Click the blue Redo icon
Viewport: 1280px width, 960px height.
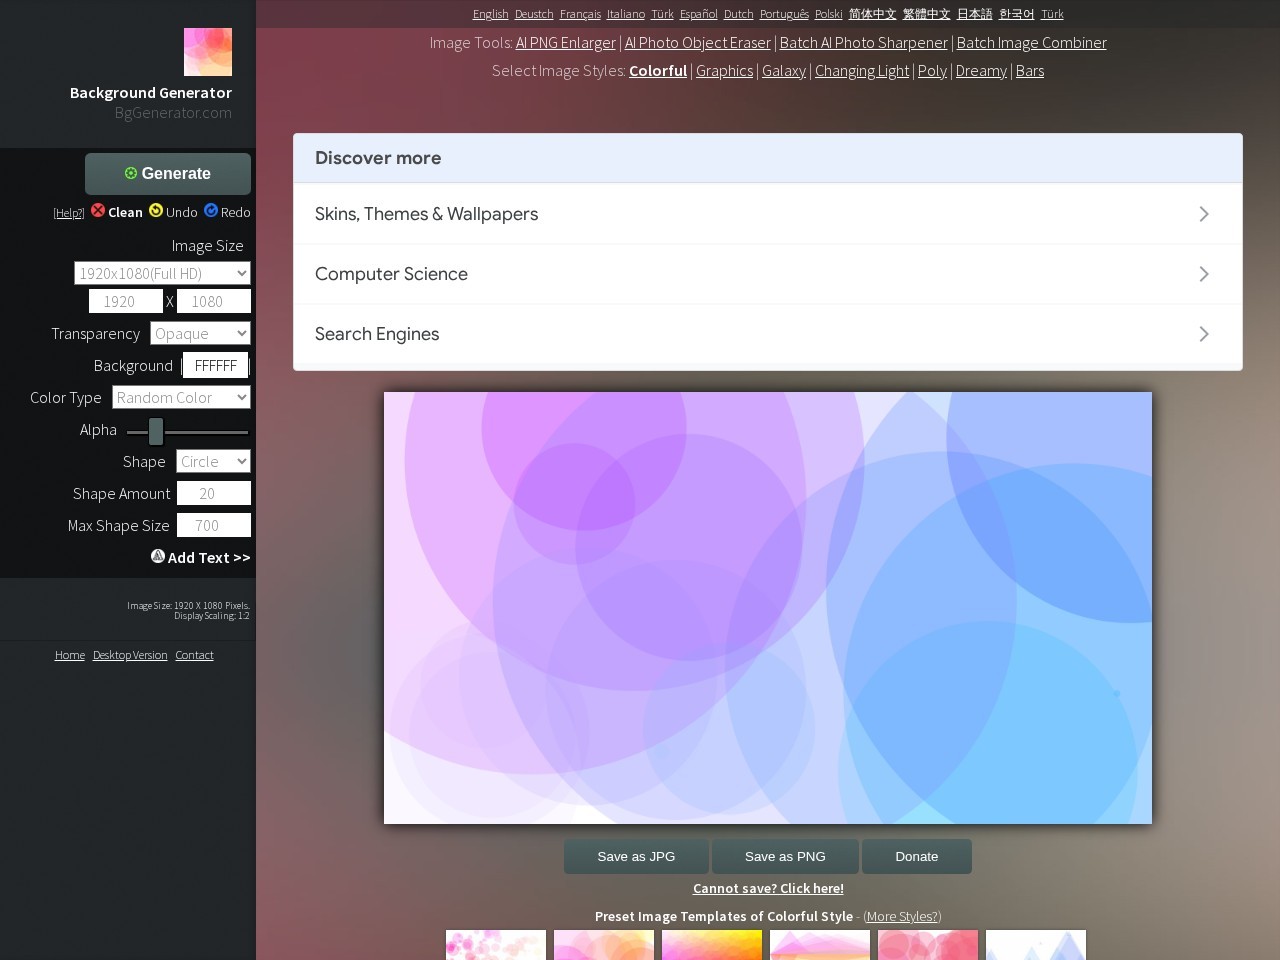click(211, 210)
